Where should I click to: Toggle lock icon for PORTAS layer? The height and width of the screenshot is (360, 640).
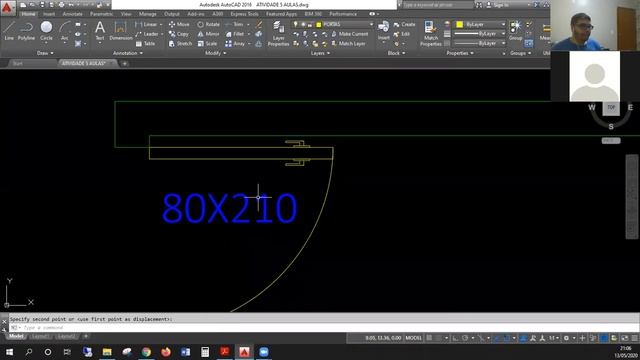(x=310, y=24)
